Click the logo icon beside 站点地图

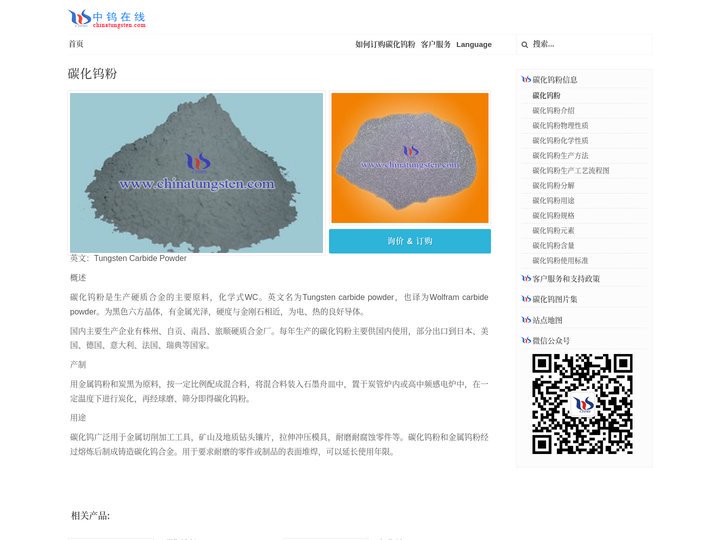(526, 320)
